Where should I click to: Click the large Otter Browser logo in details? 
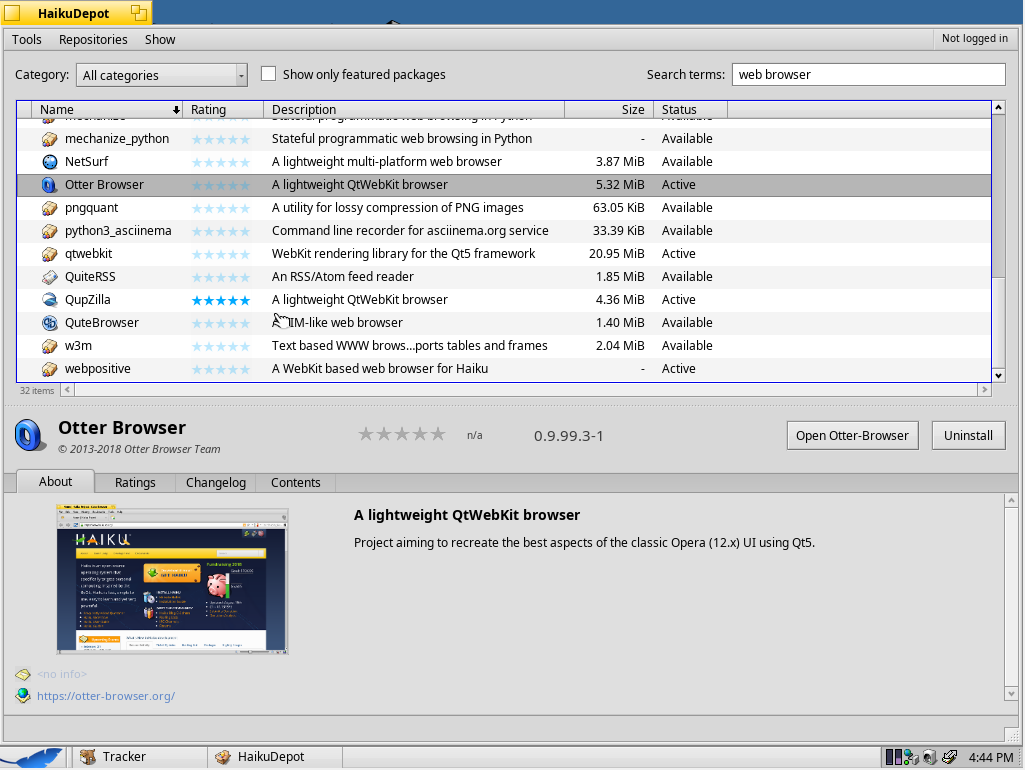30,435
